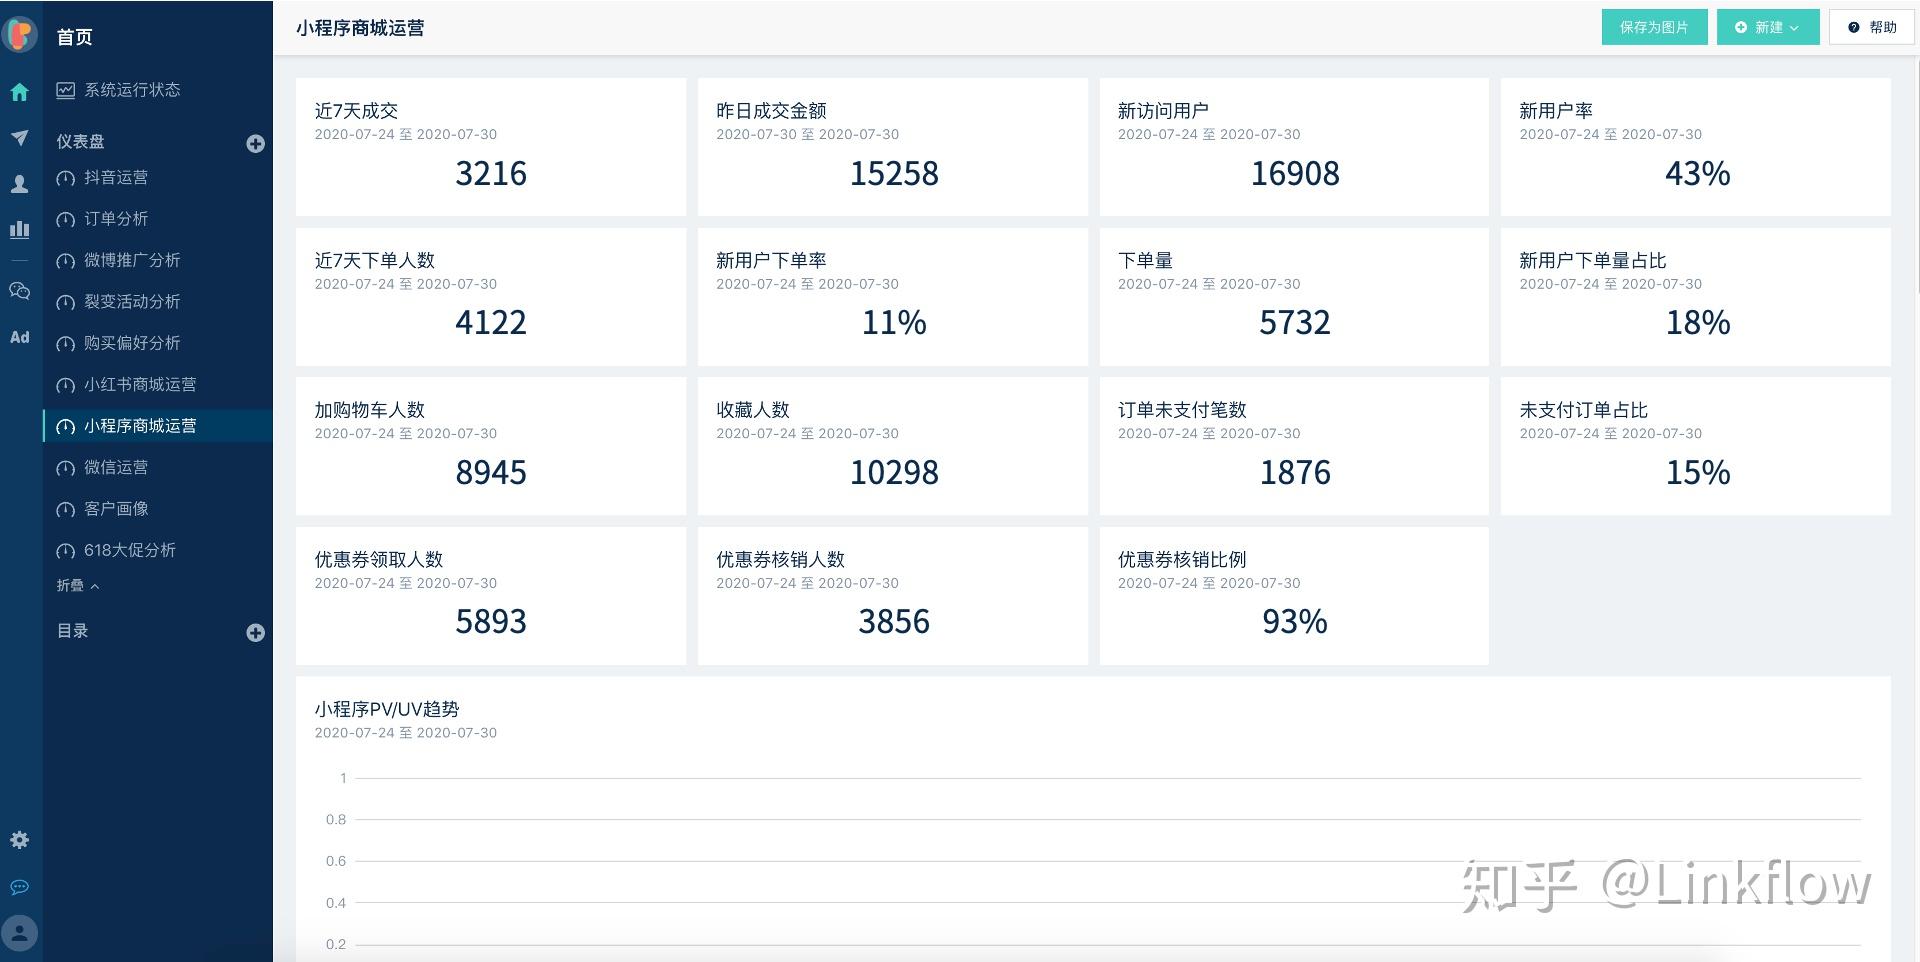Viewport: 1920px width, 962px height.
Task: Collapse the dashboard list via 折叠
Action: click(x=78, y=586)
